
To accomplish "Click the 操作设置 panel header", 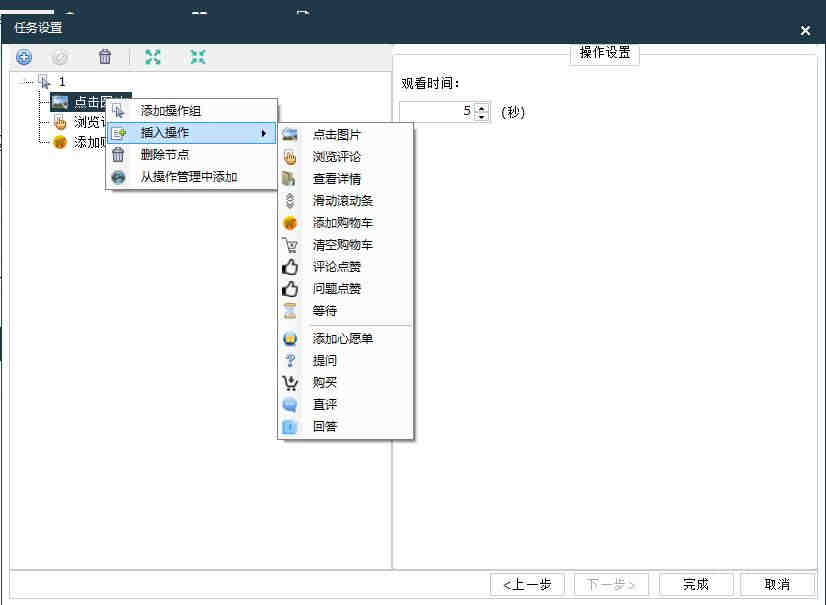I will (x=605, y=53).
